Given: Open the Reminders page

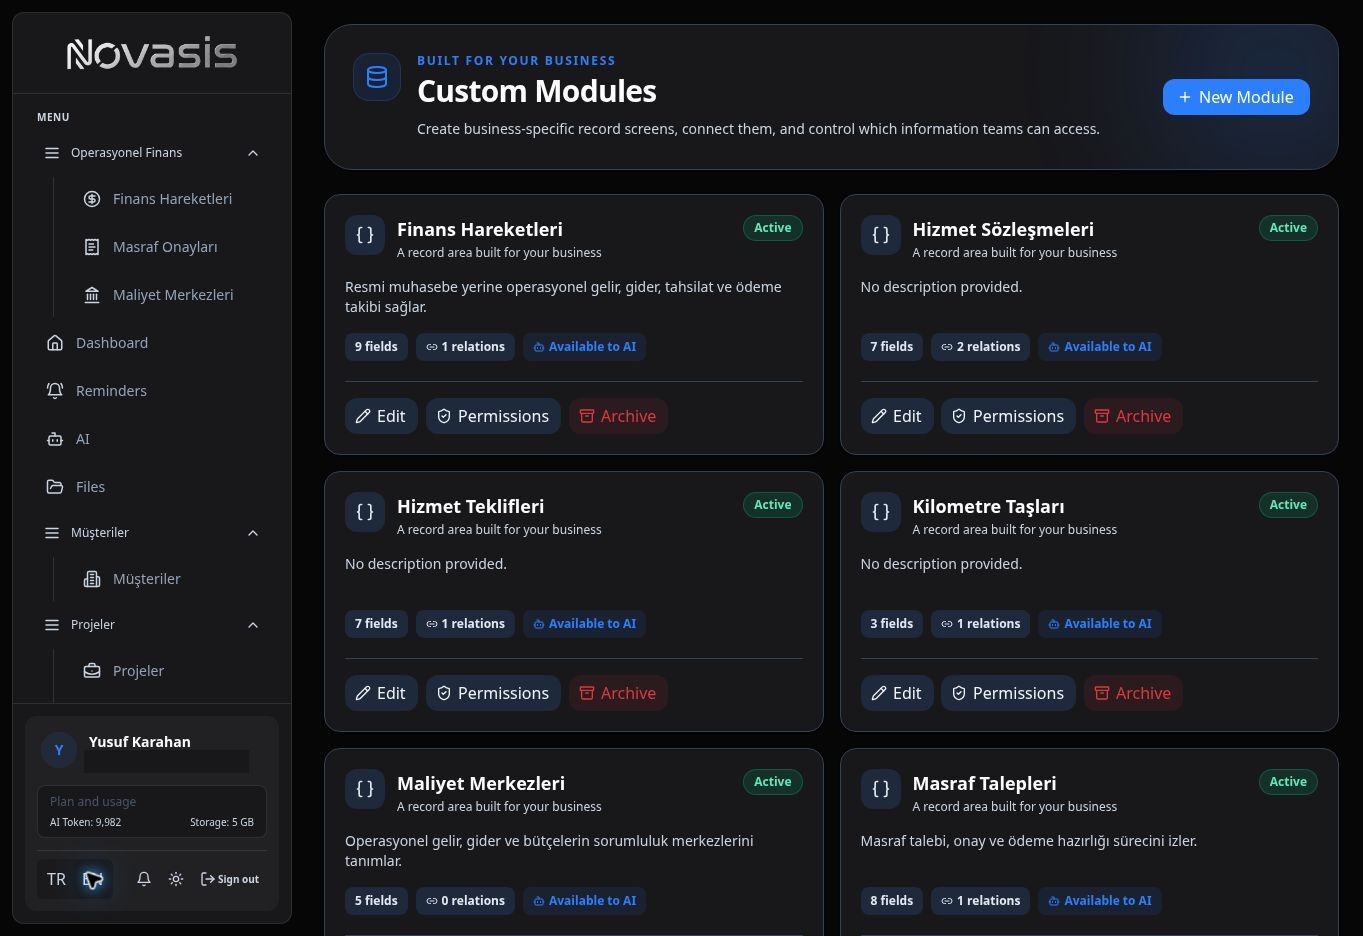Looking at the screenshot, I should (153, 391).
